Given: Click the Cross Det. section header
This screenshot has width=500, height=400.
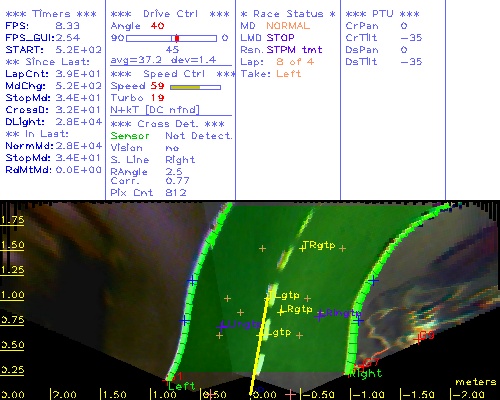Looking at the screenshot, I should click(167, 124).
